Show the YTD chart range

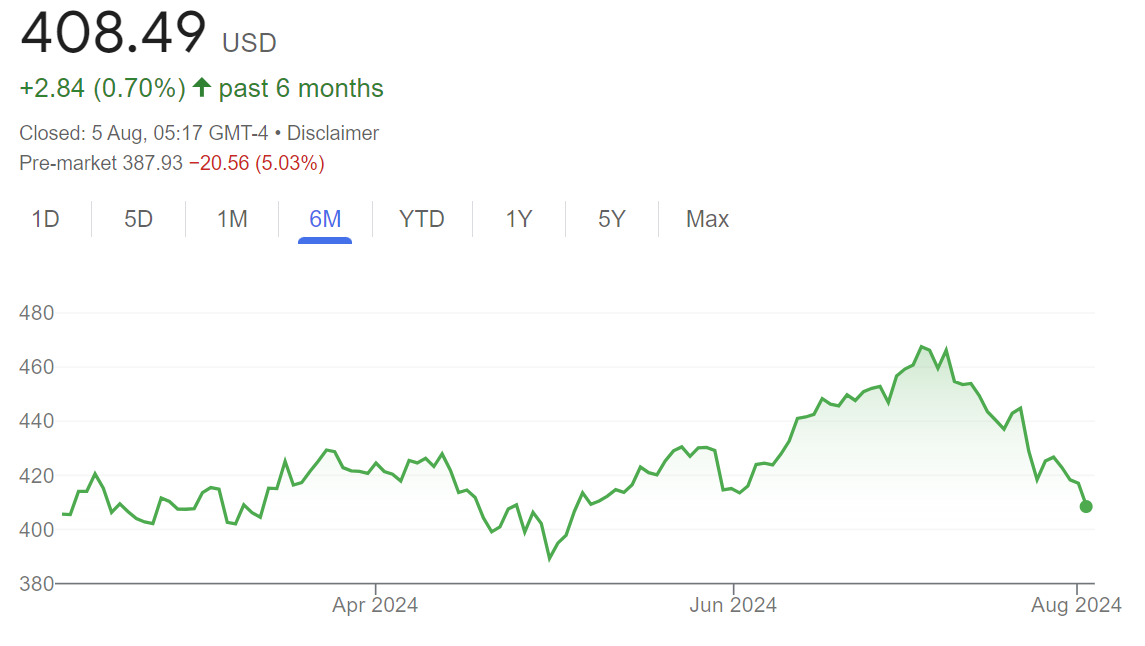tap(421, 219)
